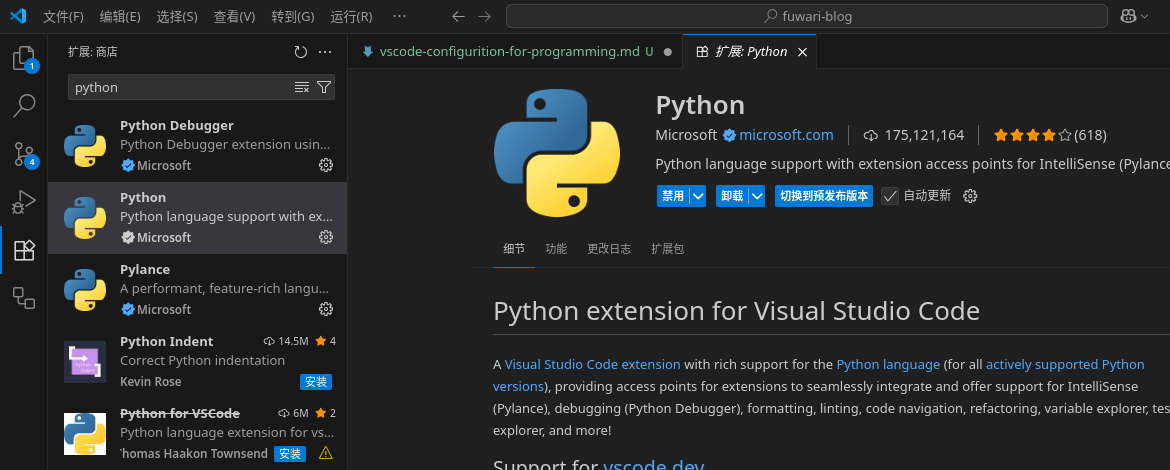Open the extensions panel more actions menu
The width and height of the screenshot is (1170, 470).
(325, 52)
